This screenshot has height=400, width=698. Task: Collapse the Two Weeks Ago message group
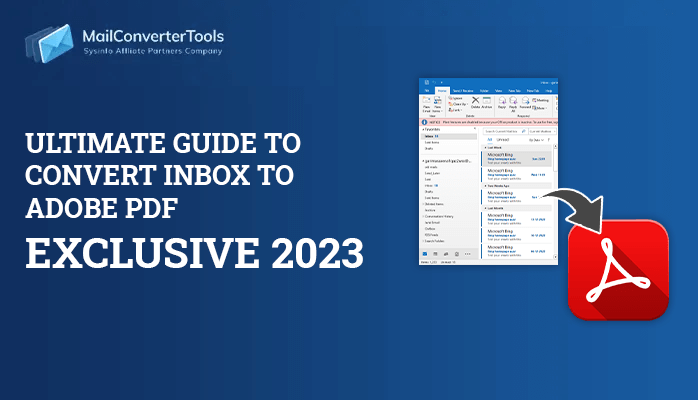tap(486, 186)
